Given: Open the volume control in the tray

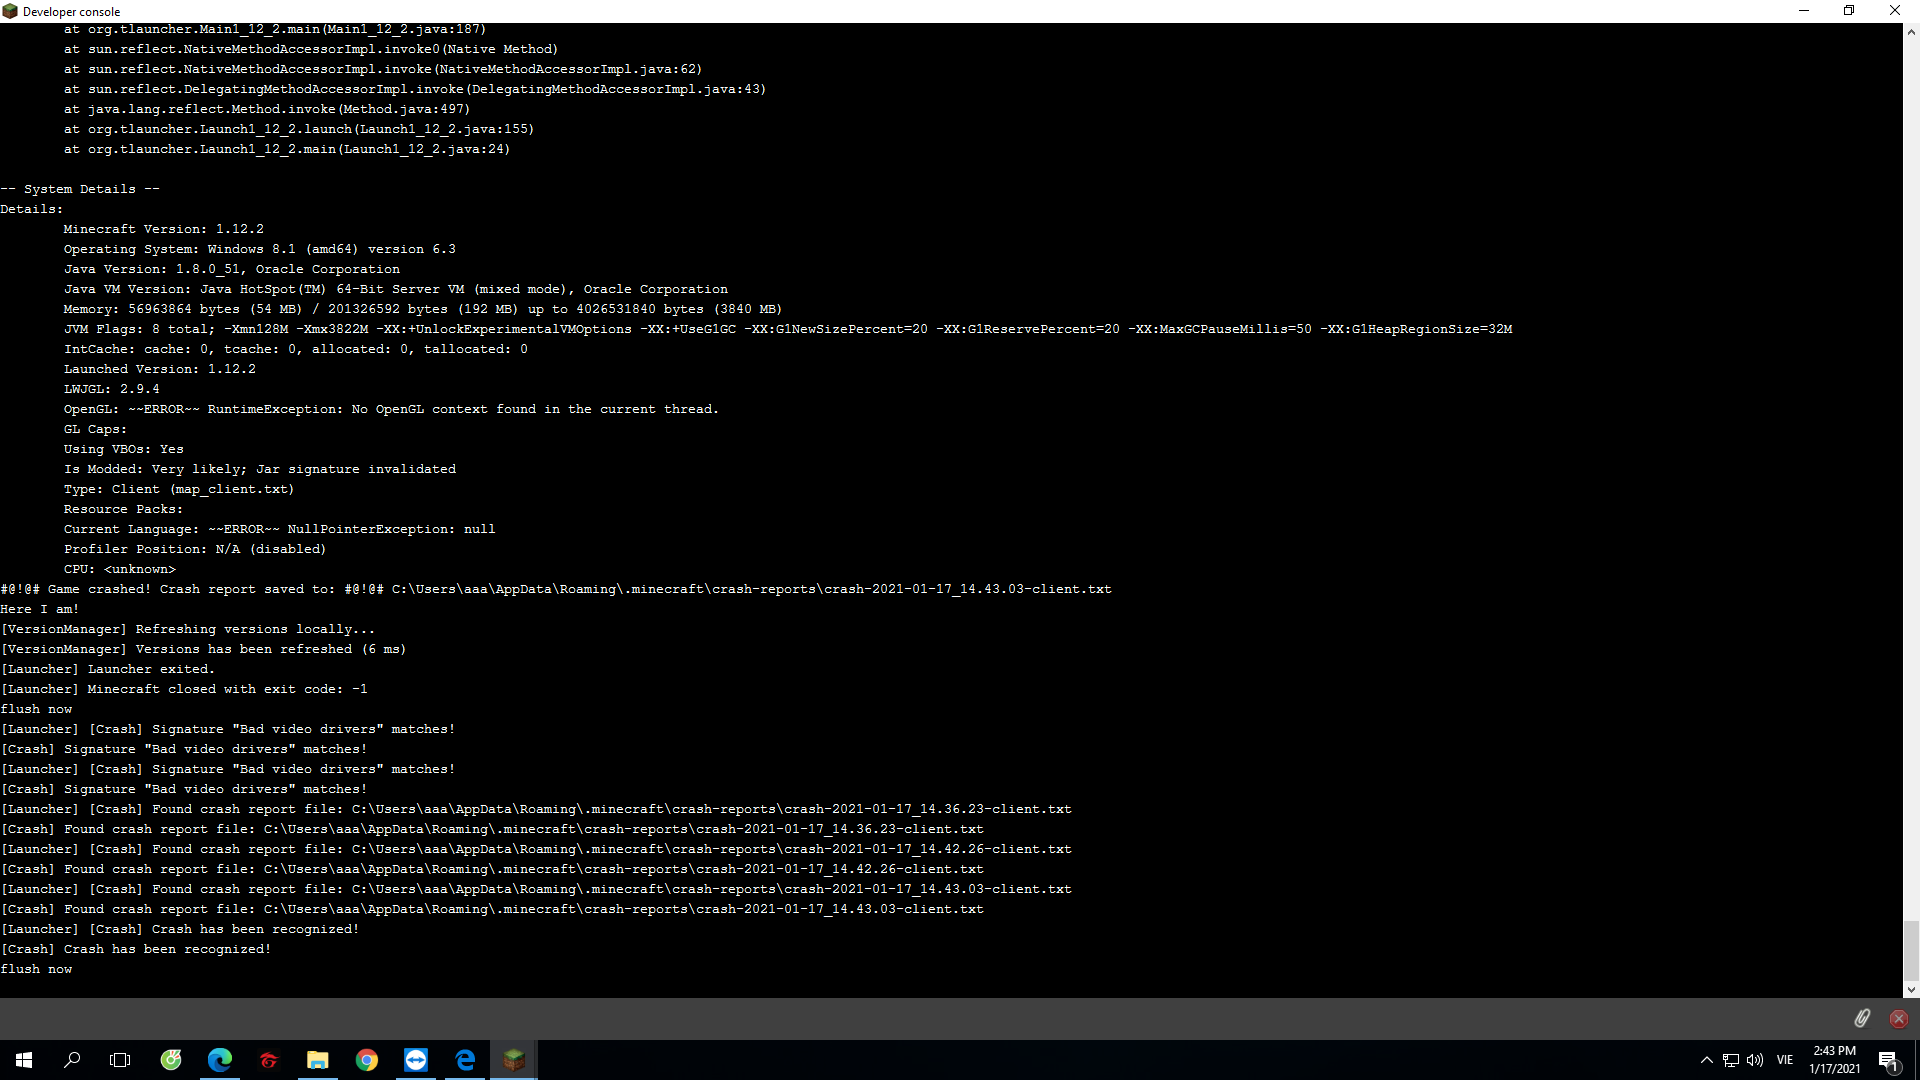Looking at the screenshot, I should (x=1755, y=1060).
